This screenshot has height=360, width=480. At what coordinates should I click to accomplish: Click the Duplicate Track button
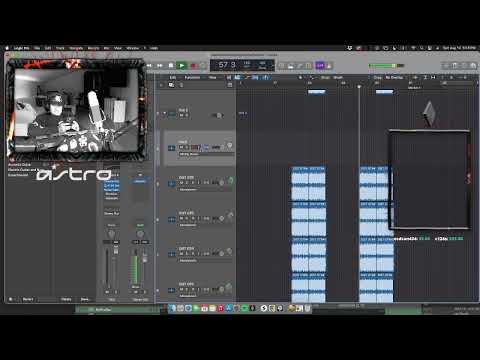click(x=171, y=85)
